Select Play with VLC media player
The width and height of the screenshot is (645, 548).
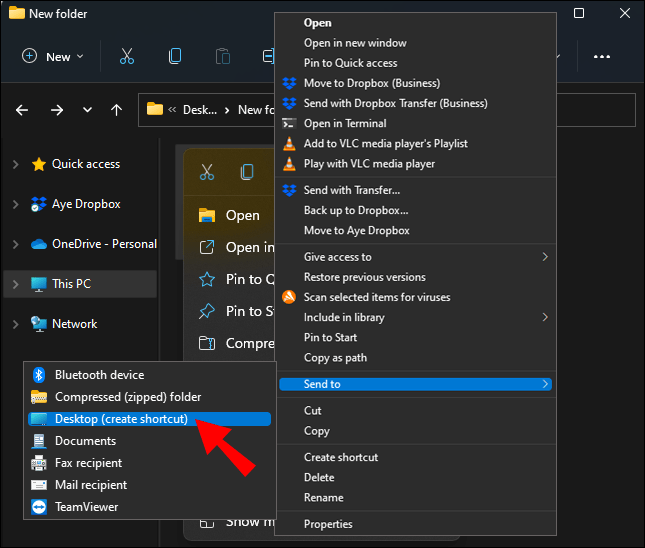[369, 164]
